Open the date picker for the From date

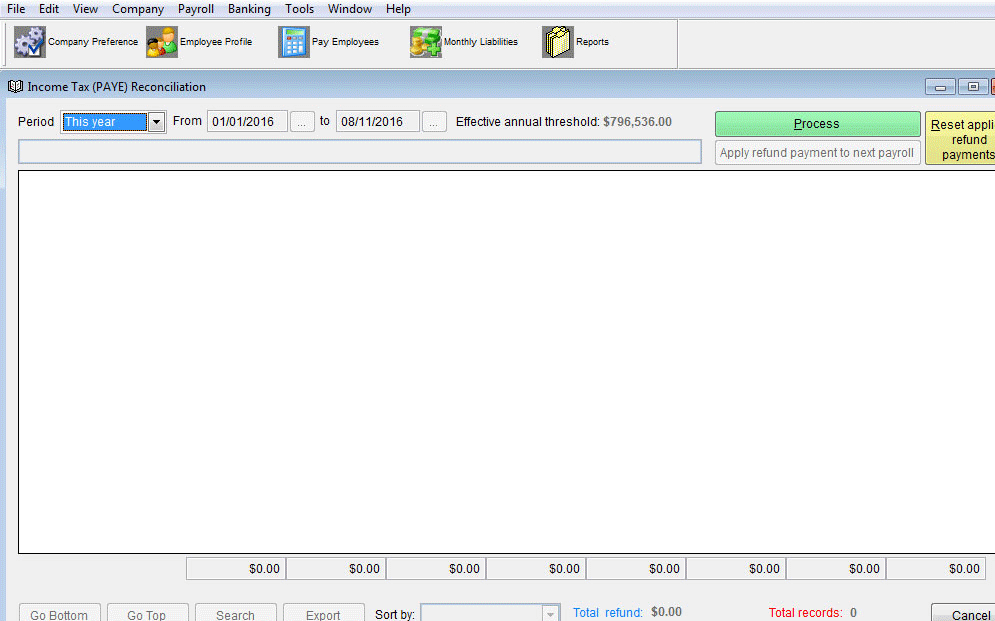[x=301, y=121]
